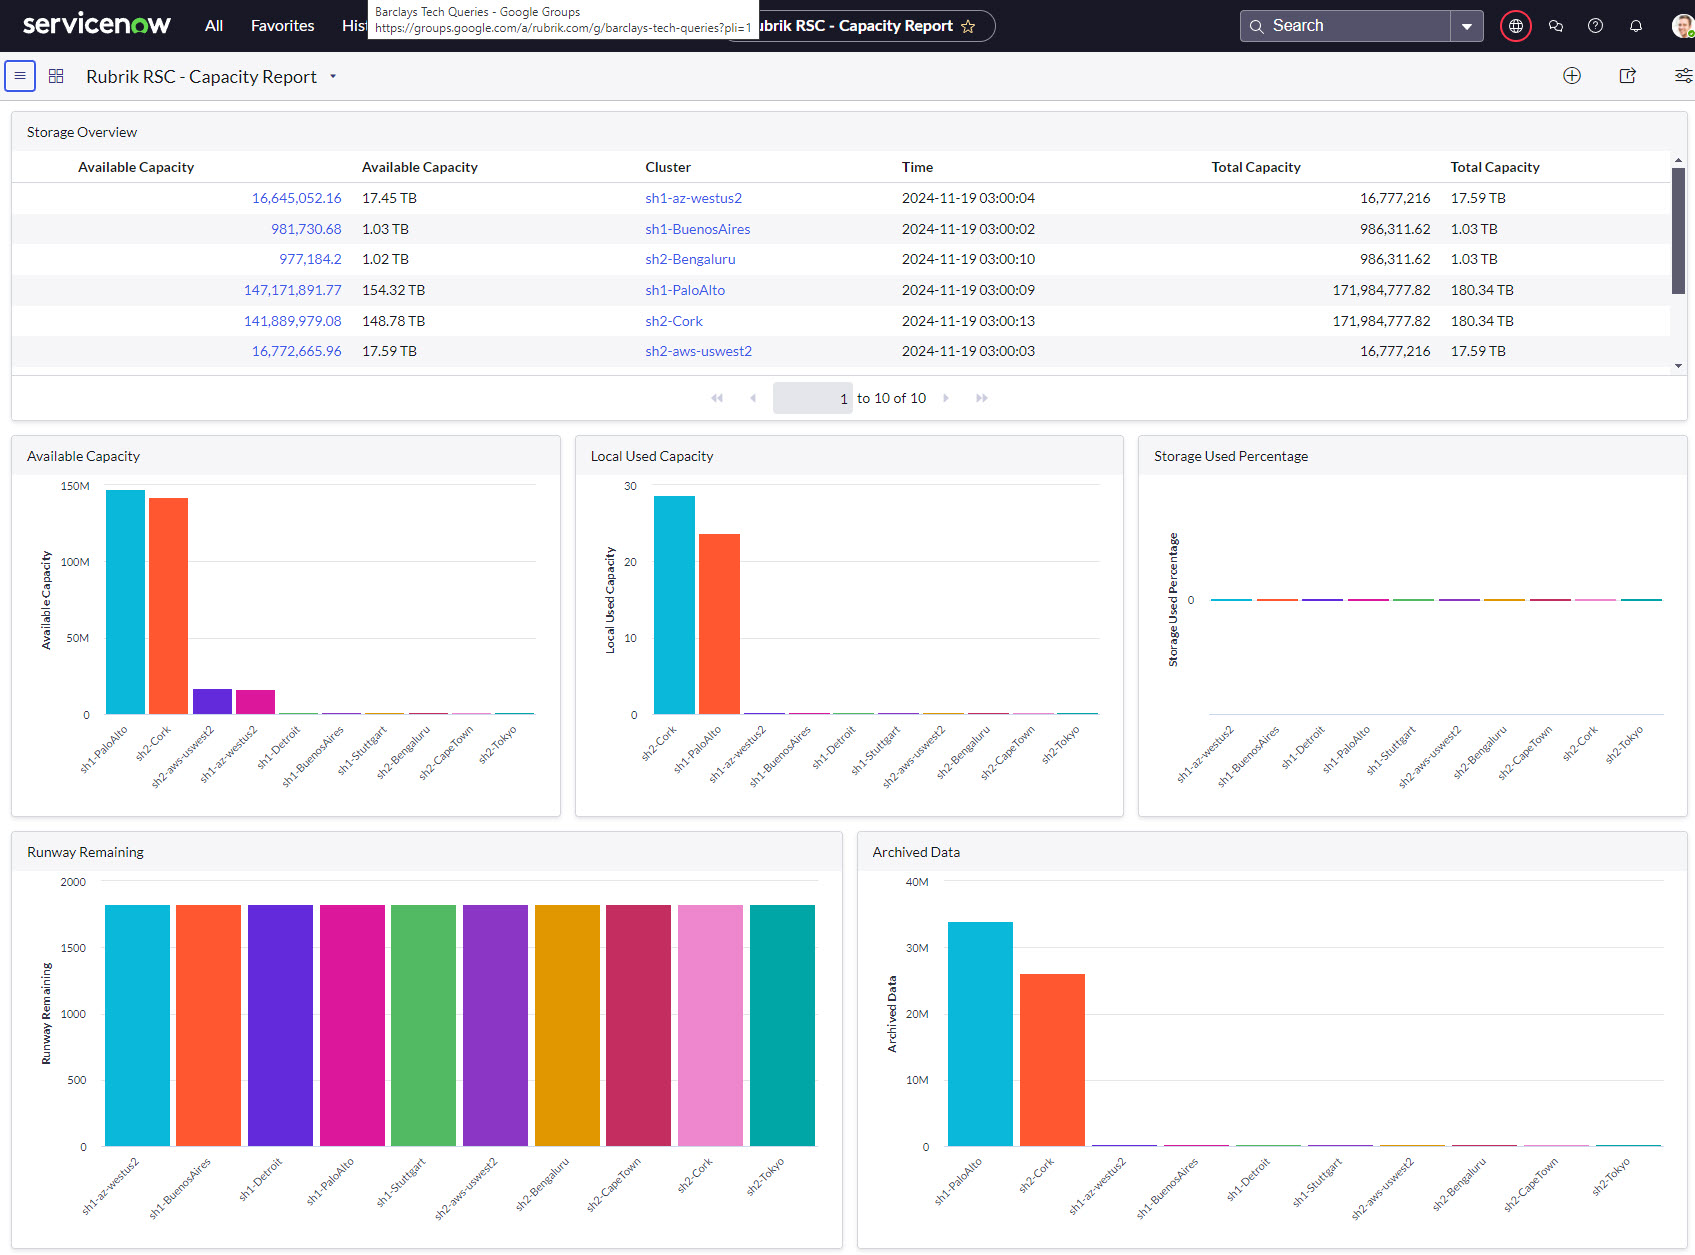Go to the previous page of results
Image resolution: width=1695 pixels, height=1255 pixels.
coord(753,398)
